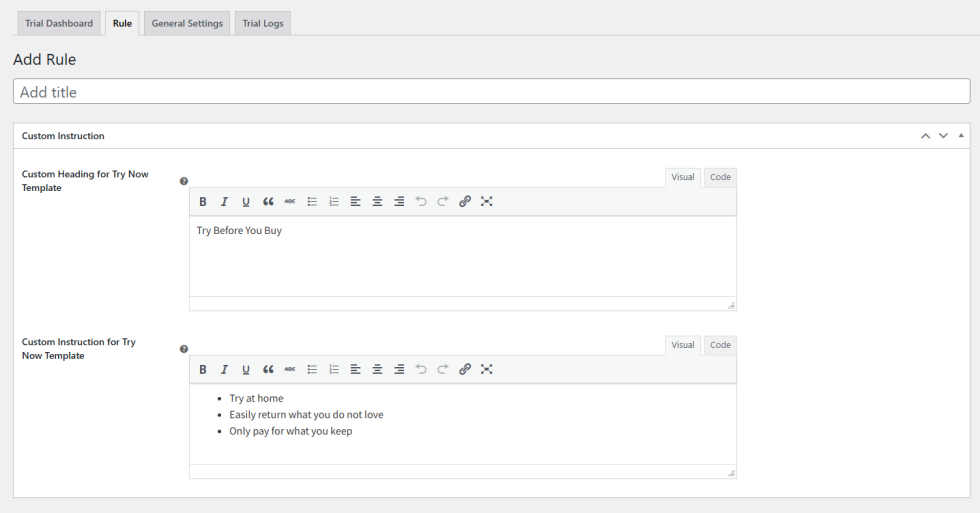Align left in Custom Heading editor
This screenshot has height=513, width=980.
(355, 201)
